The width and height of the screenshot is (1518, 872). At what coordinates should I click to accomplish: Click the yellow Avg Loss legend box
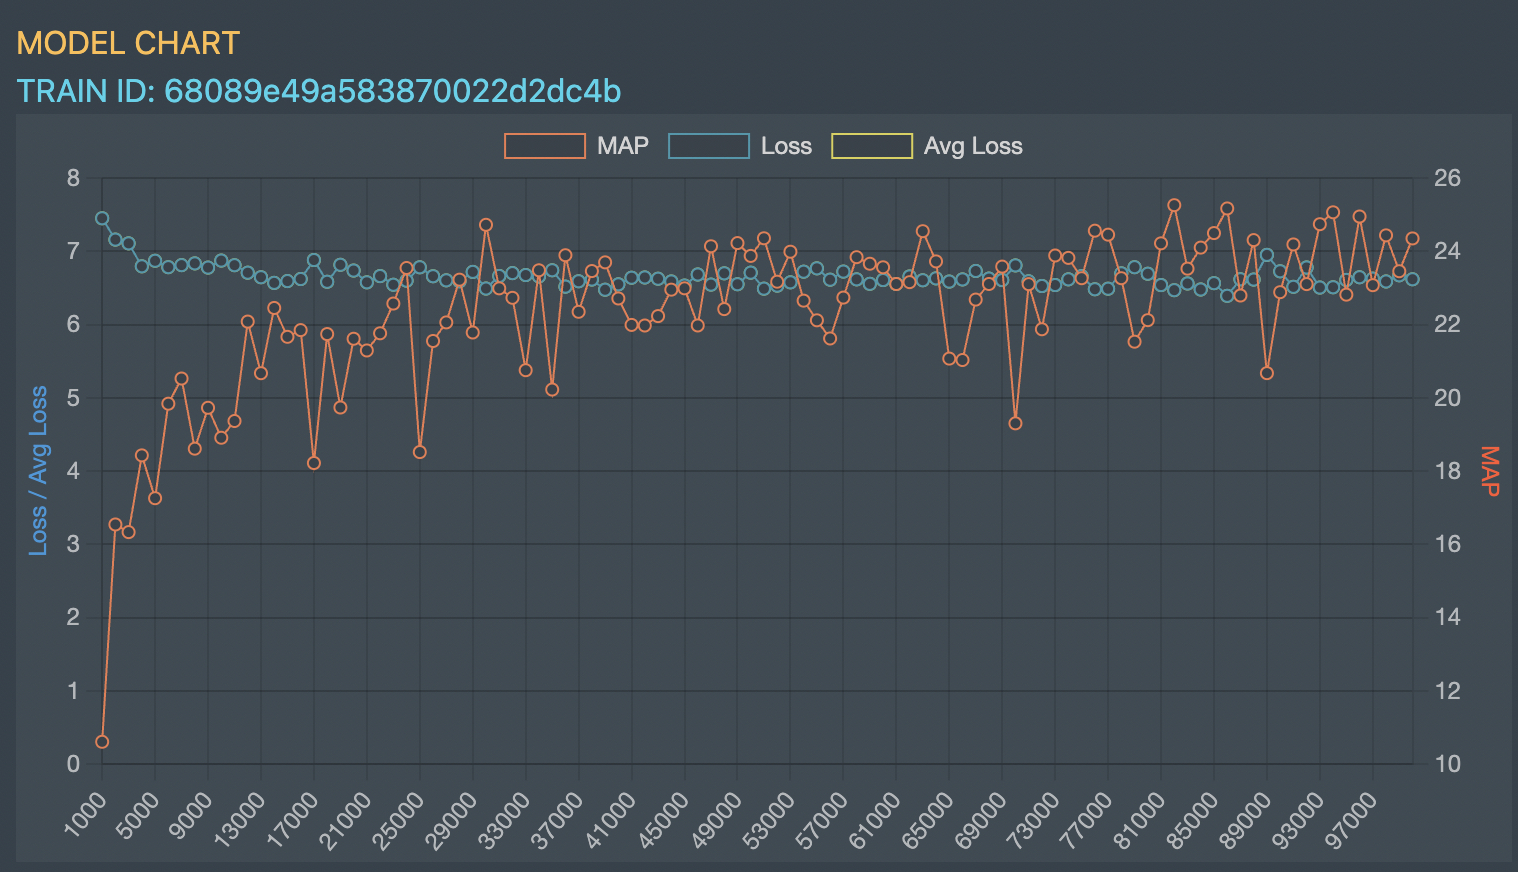pos(872,146)
